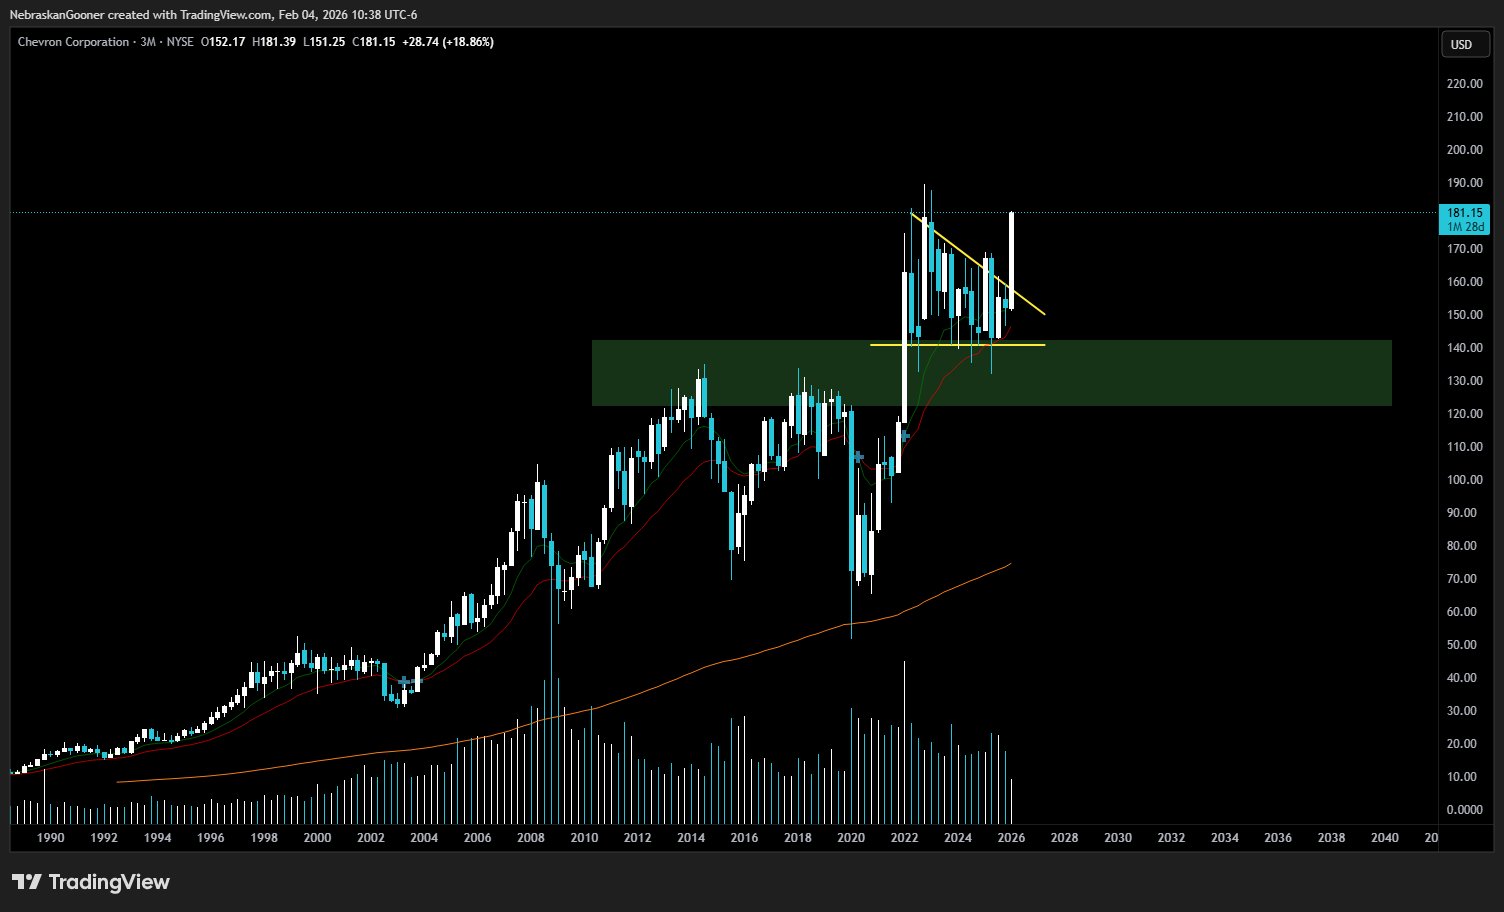The image size is (1504, 912).
Task: Click the 2018 time axis label
Action: [x=797, y=838]
